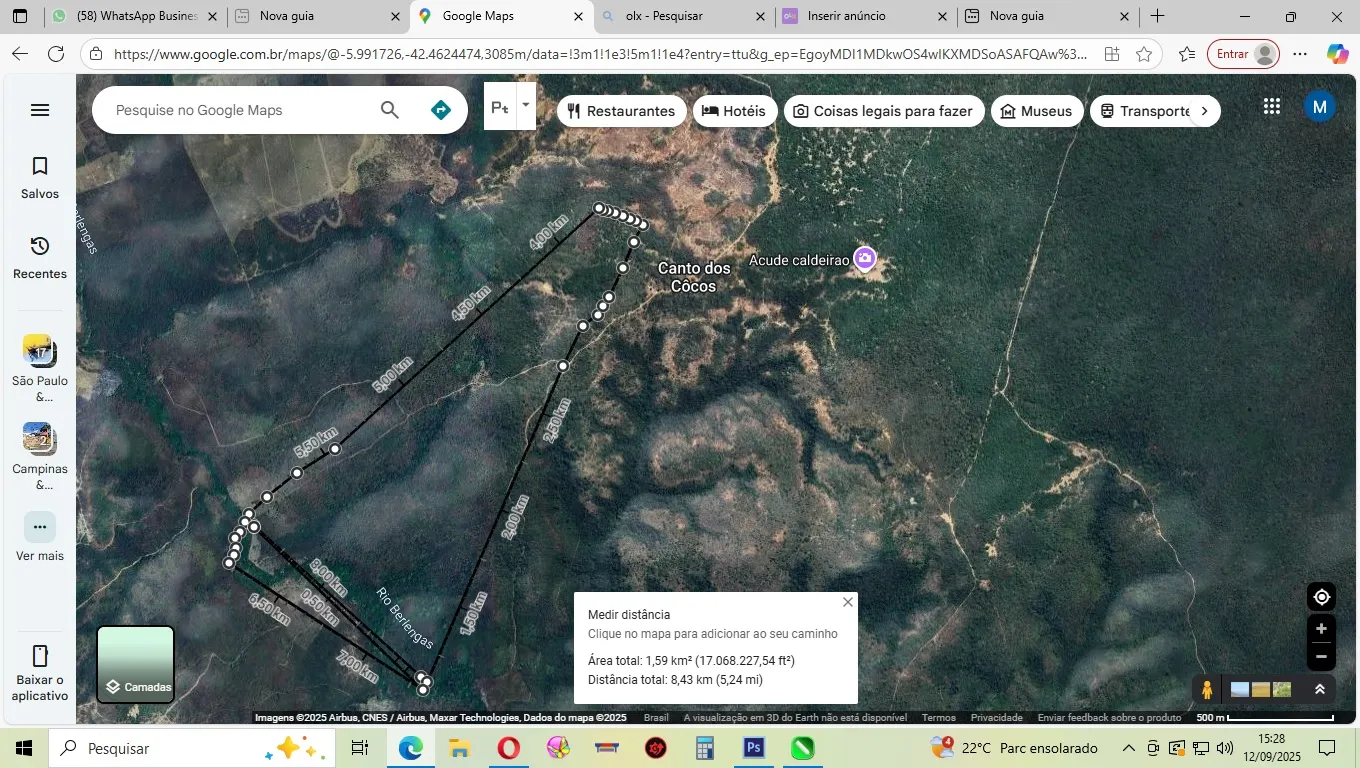Viewport: 1360px width, 768px height.
Task: Show your location with the target button
Action: point(1322,597)
